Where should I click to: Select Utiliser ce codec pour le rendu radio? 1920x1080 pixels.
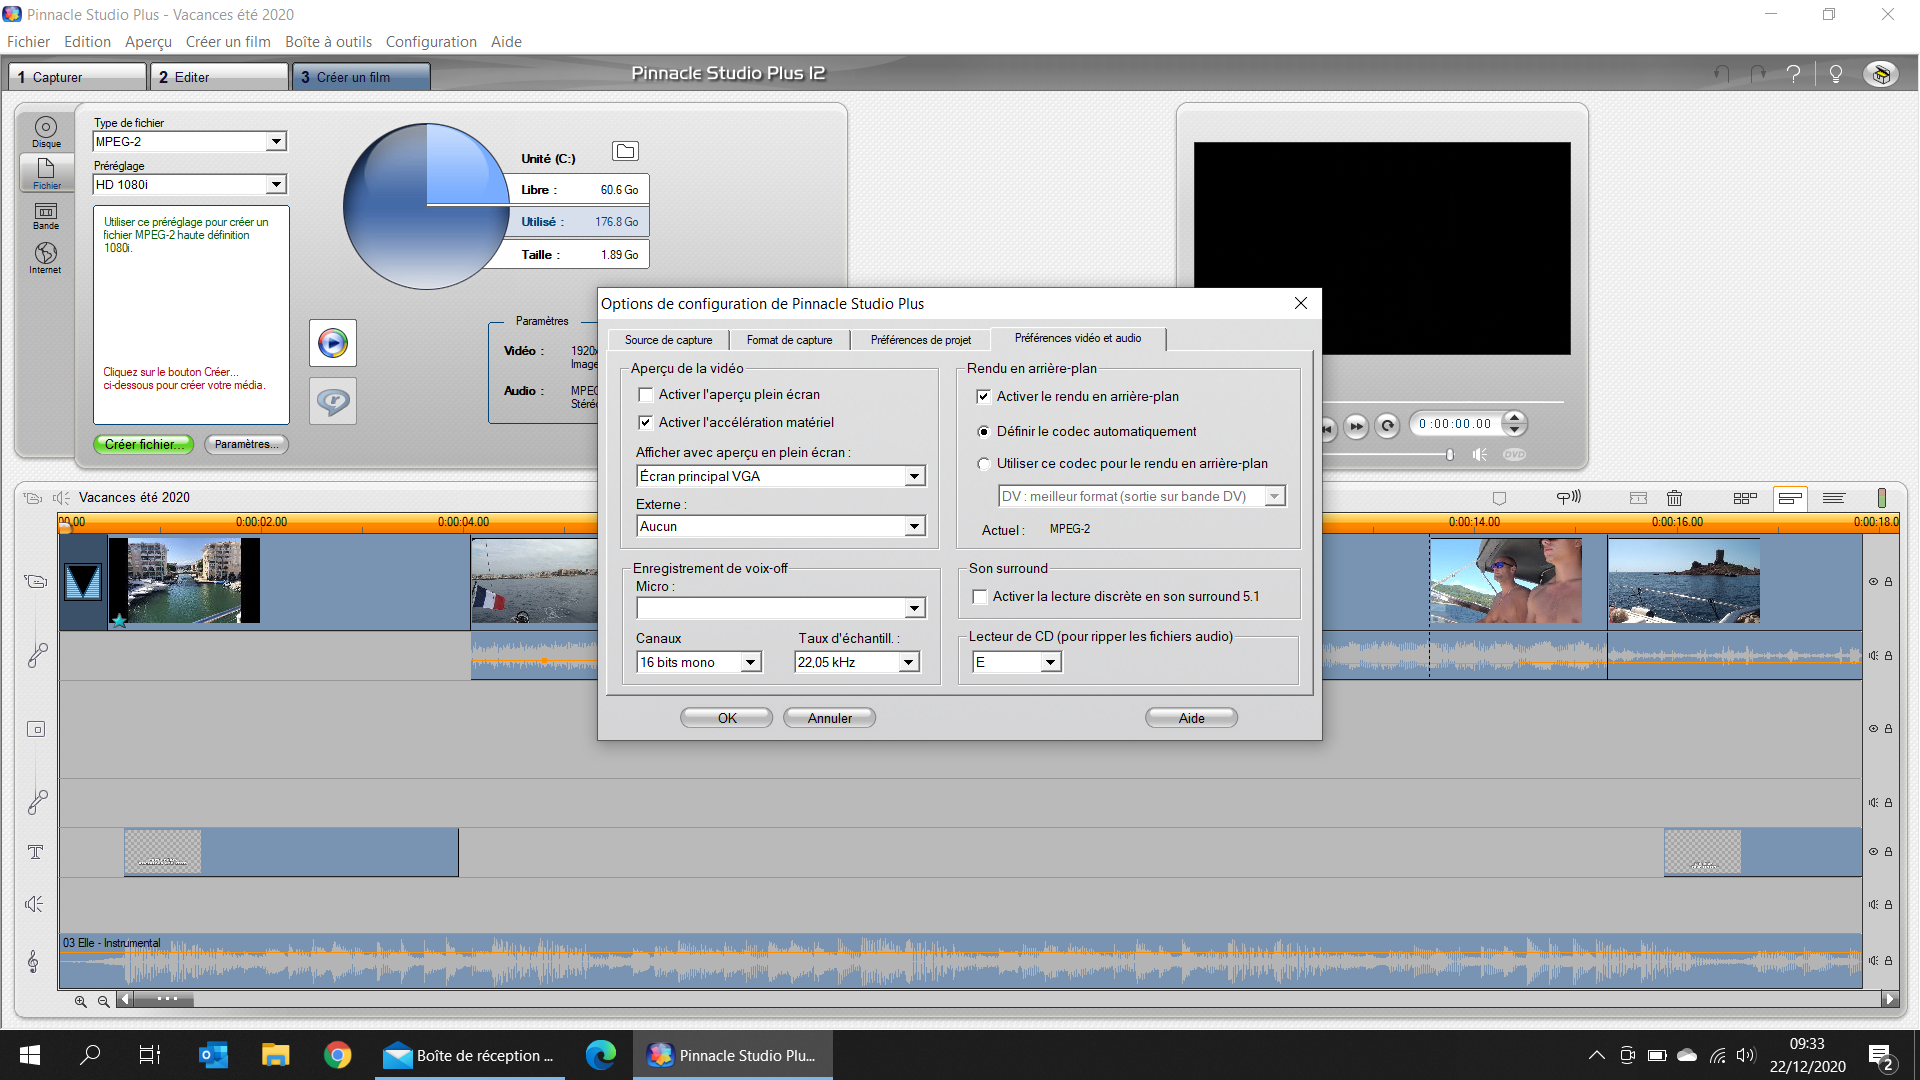click(984, 464)
